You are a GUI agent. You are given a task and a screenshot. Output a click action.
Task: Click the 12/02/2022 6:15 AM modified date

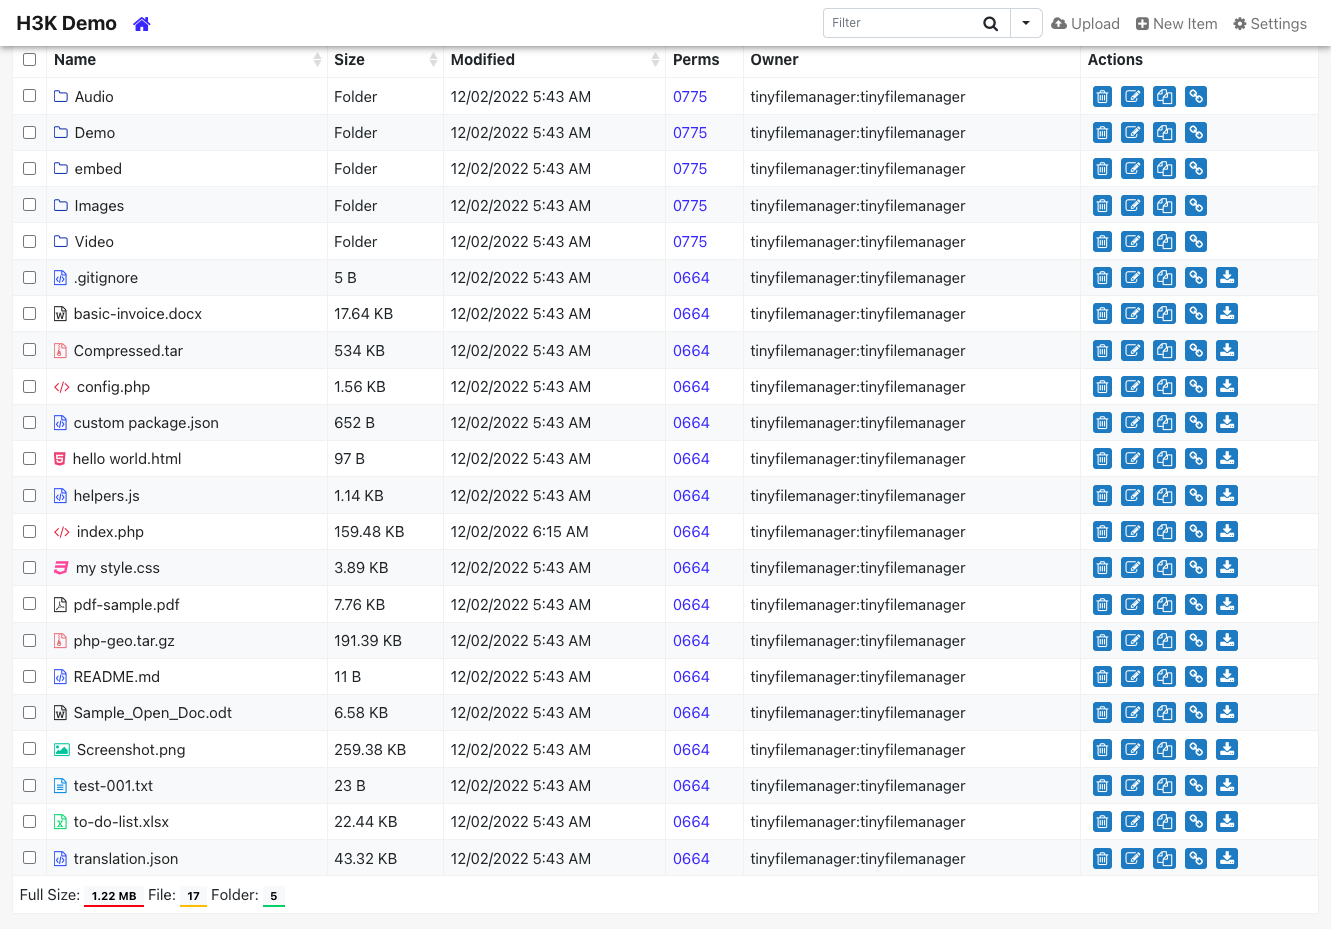pos(520,532)
